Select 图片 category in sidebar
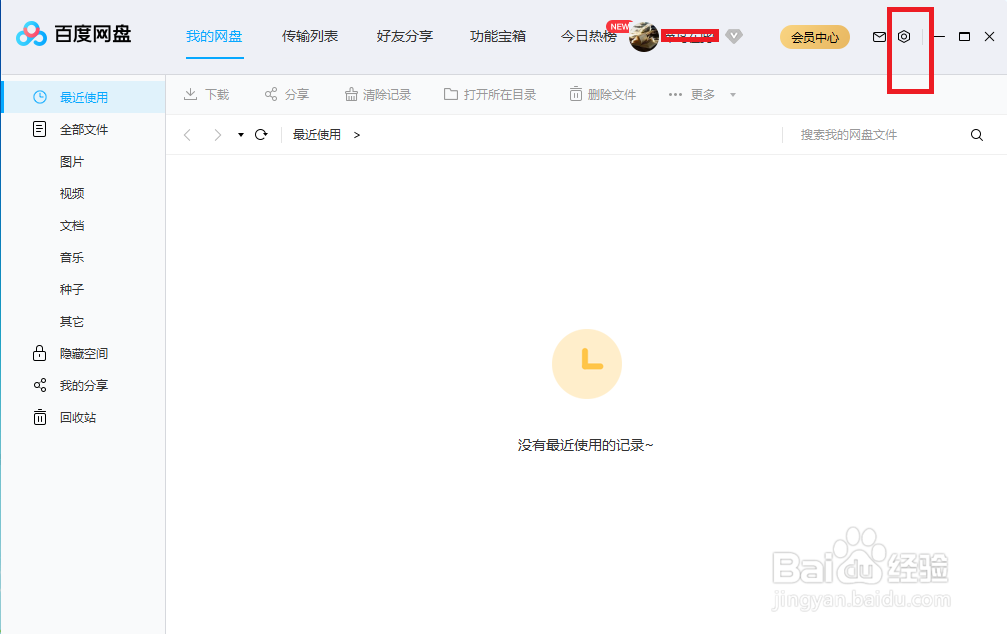Screen dimensions: 1007x634 point(72,162)
